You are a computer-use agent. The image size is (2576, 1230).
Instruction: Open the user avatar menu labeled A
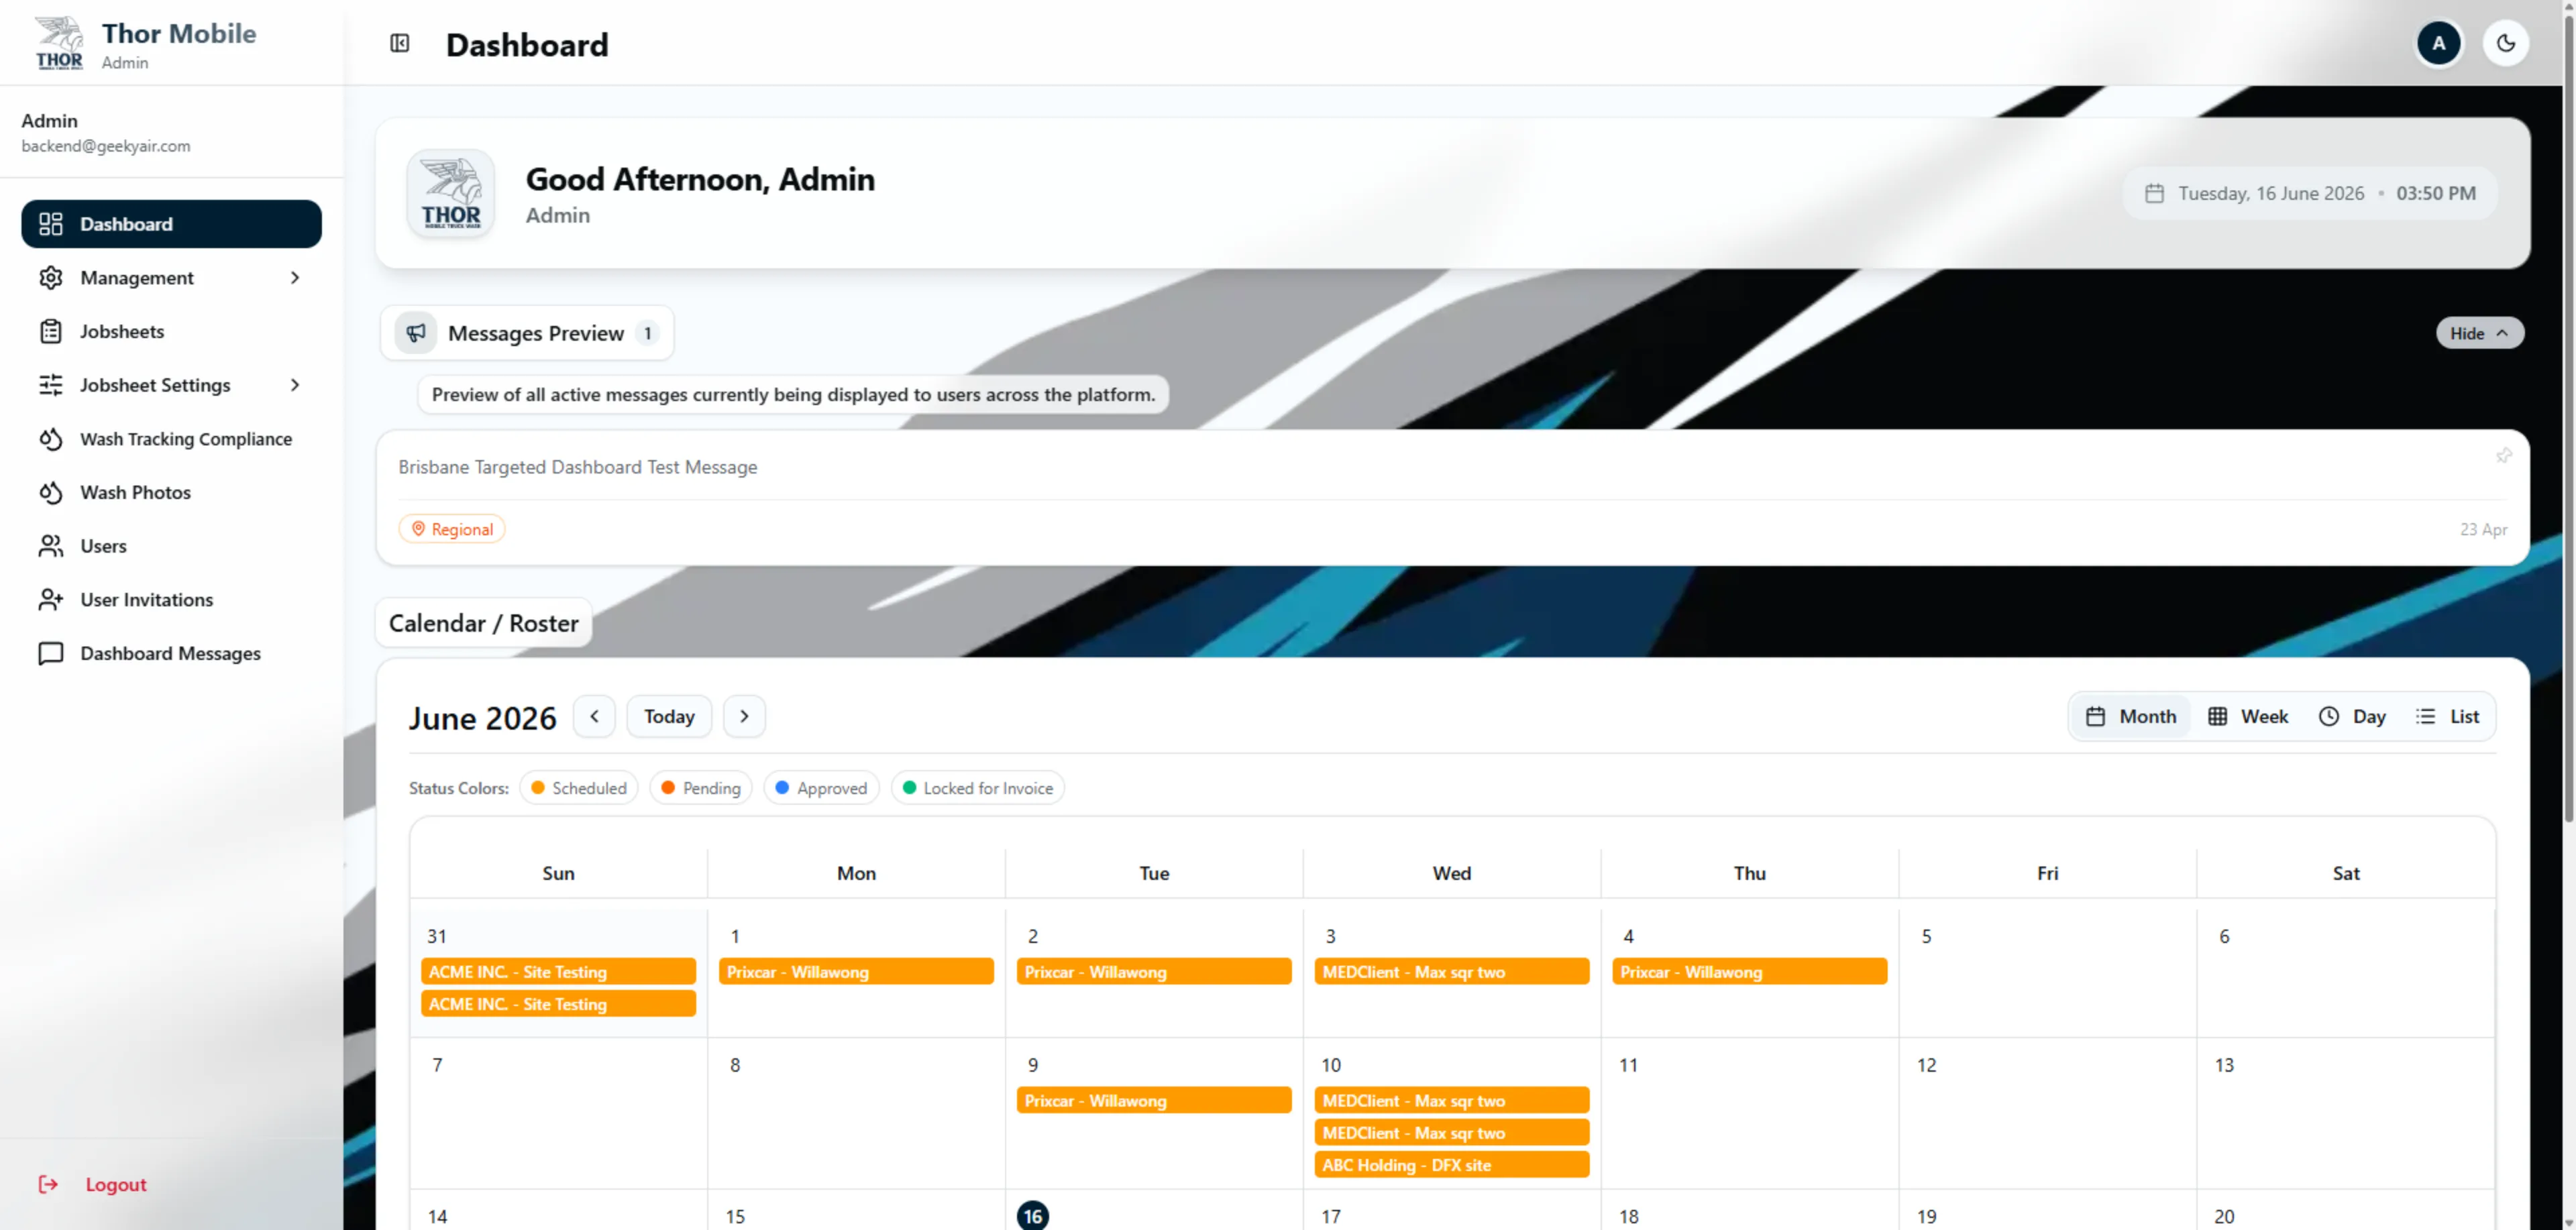(x=2439, y=43)
